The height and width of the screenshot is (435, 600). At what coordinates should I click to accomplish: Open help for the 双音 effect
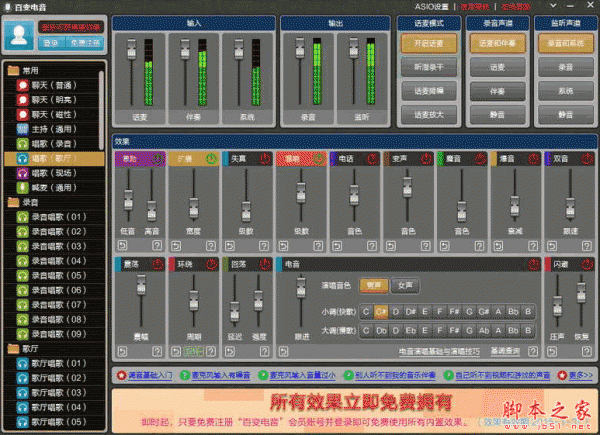tap(587, 246)
